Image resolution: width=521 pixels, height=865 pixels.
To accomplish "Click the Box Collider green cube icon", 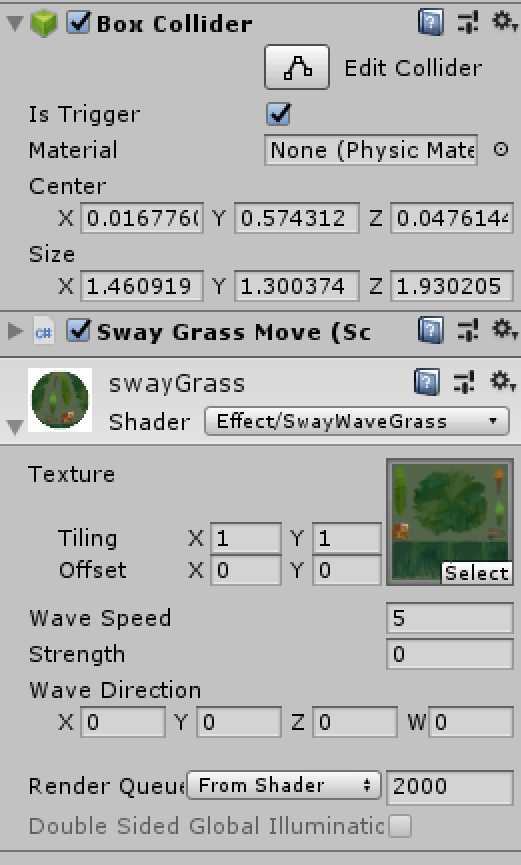I will (44, 24).
